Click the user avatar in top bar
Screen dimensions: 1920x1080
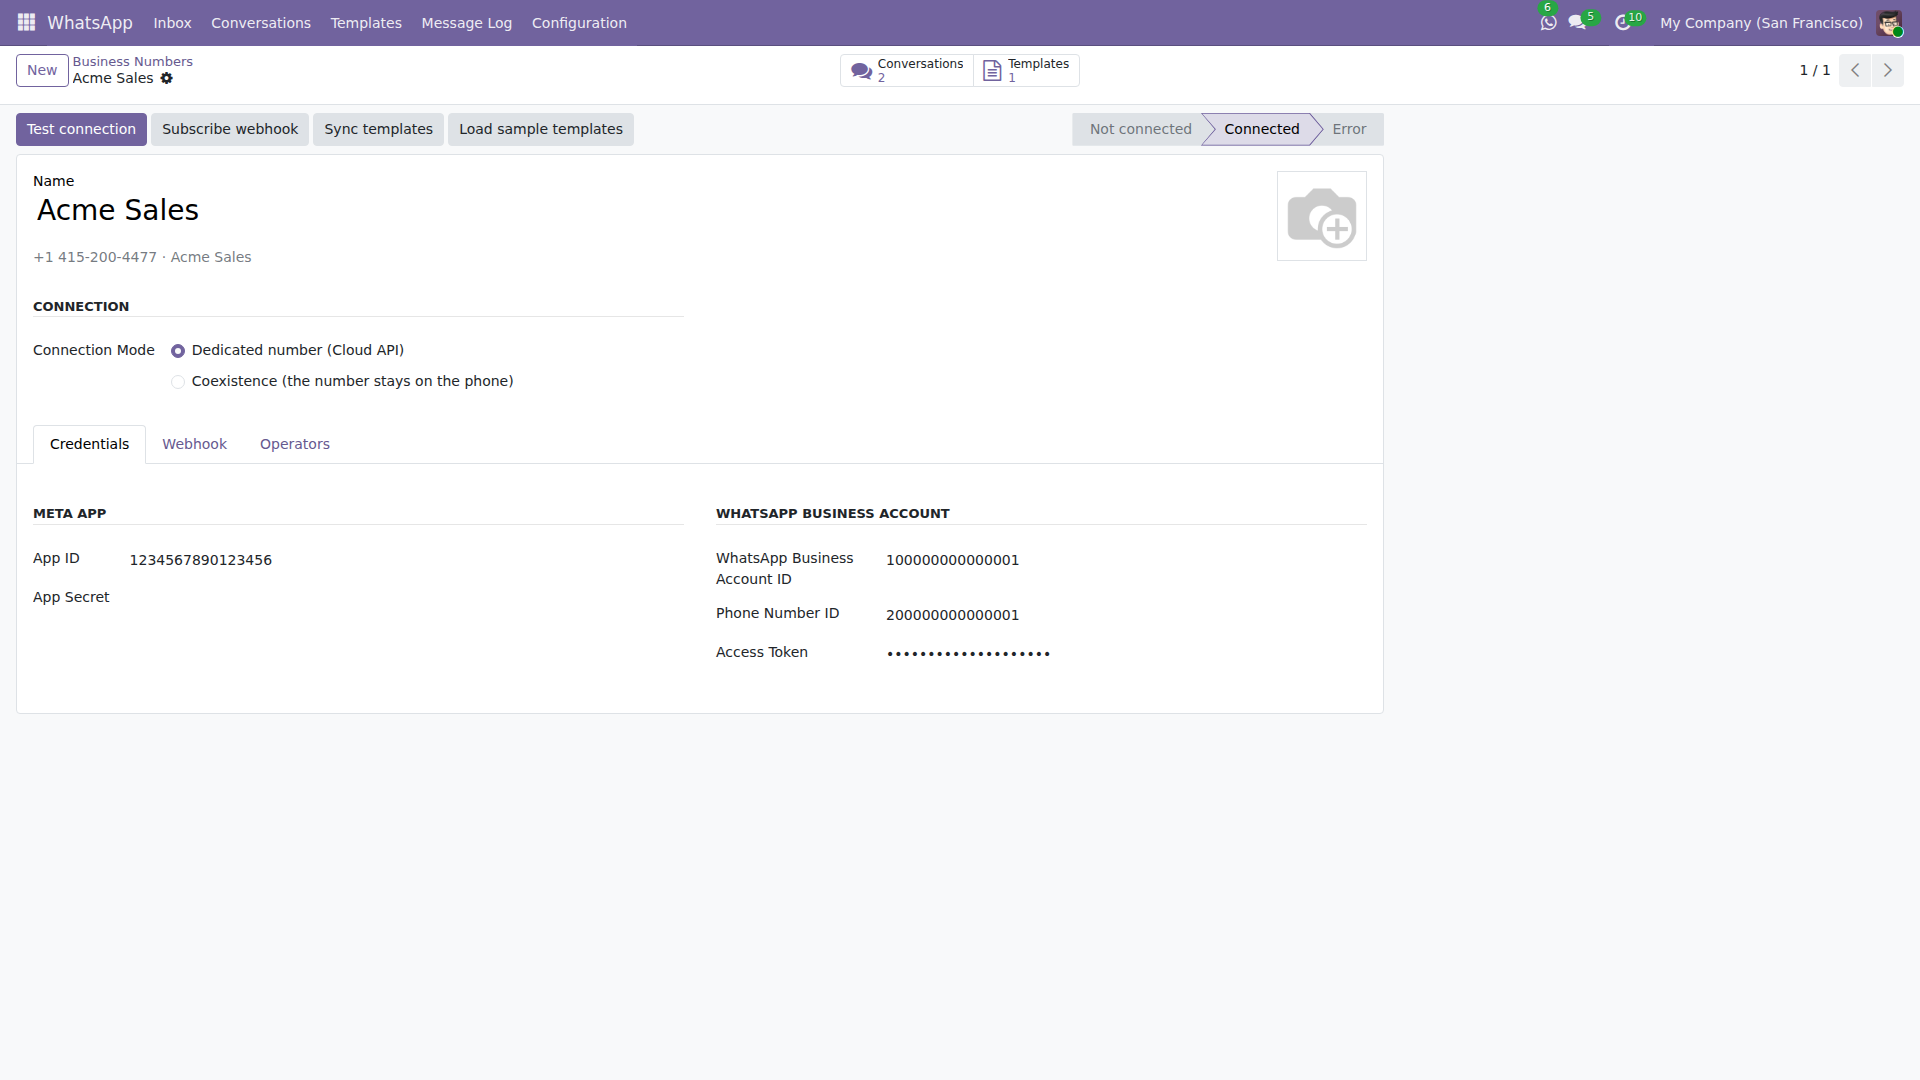1889,22
